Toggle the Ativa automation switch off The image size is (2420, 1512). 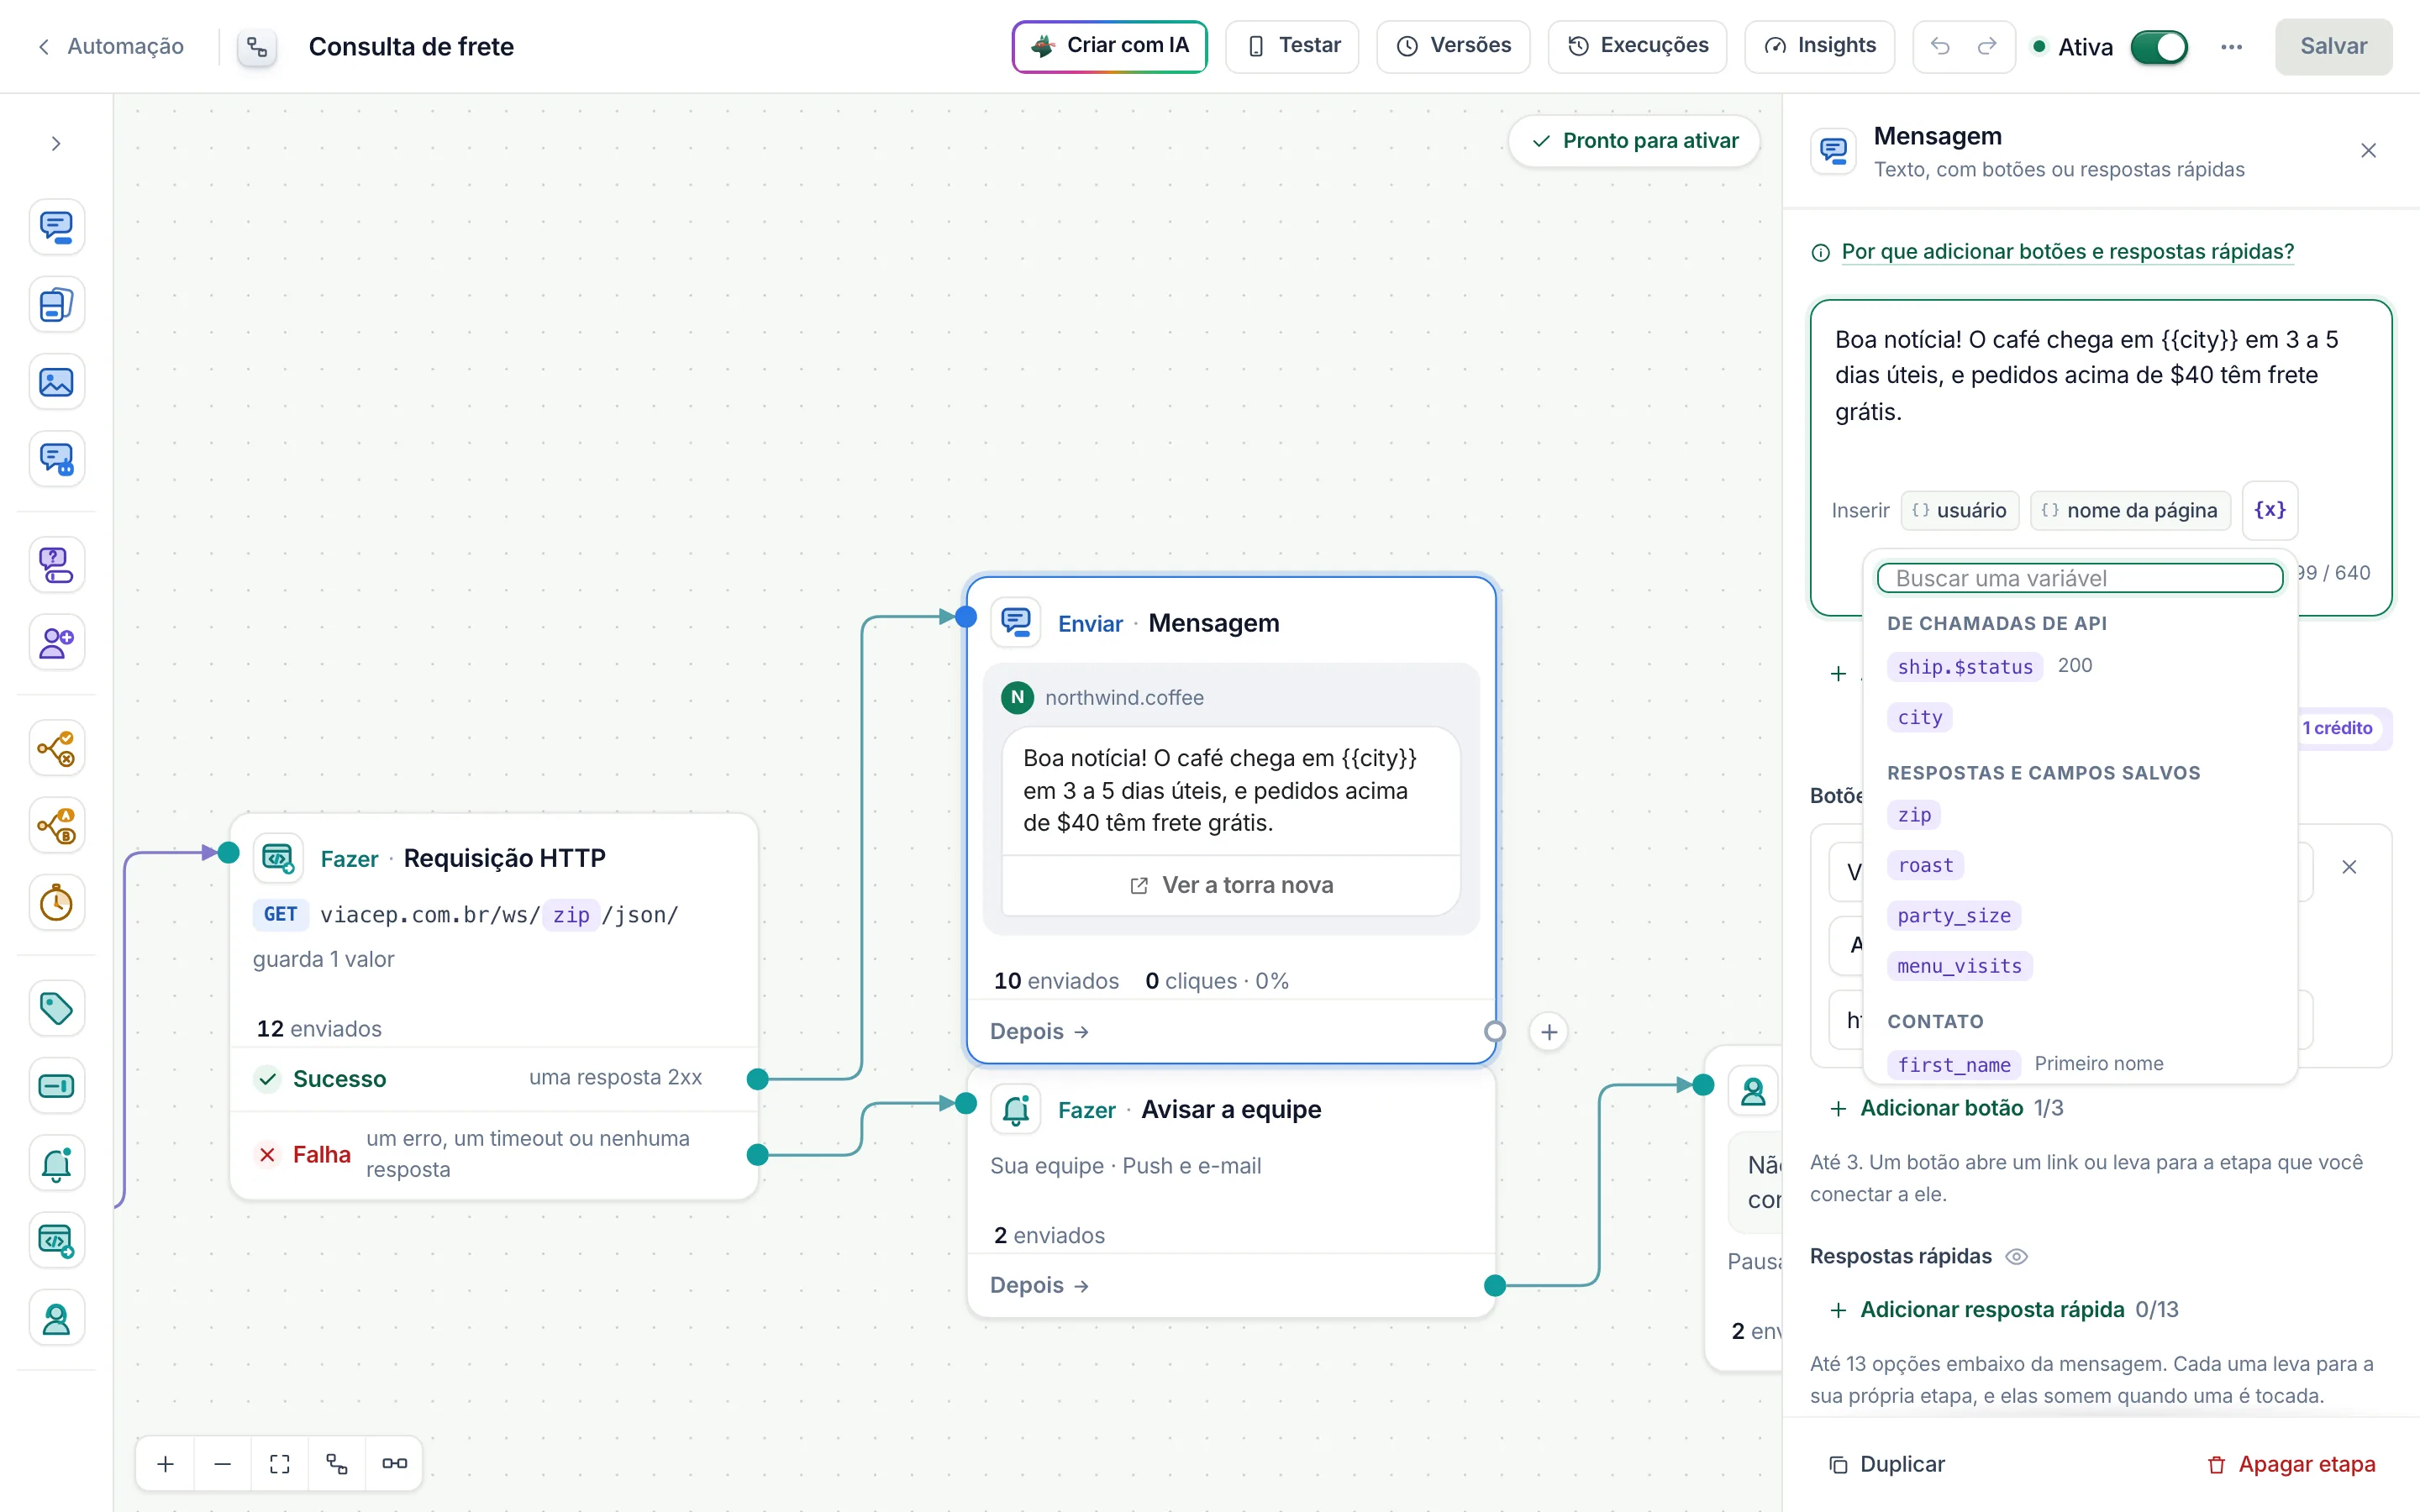click(2159, 47)
